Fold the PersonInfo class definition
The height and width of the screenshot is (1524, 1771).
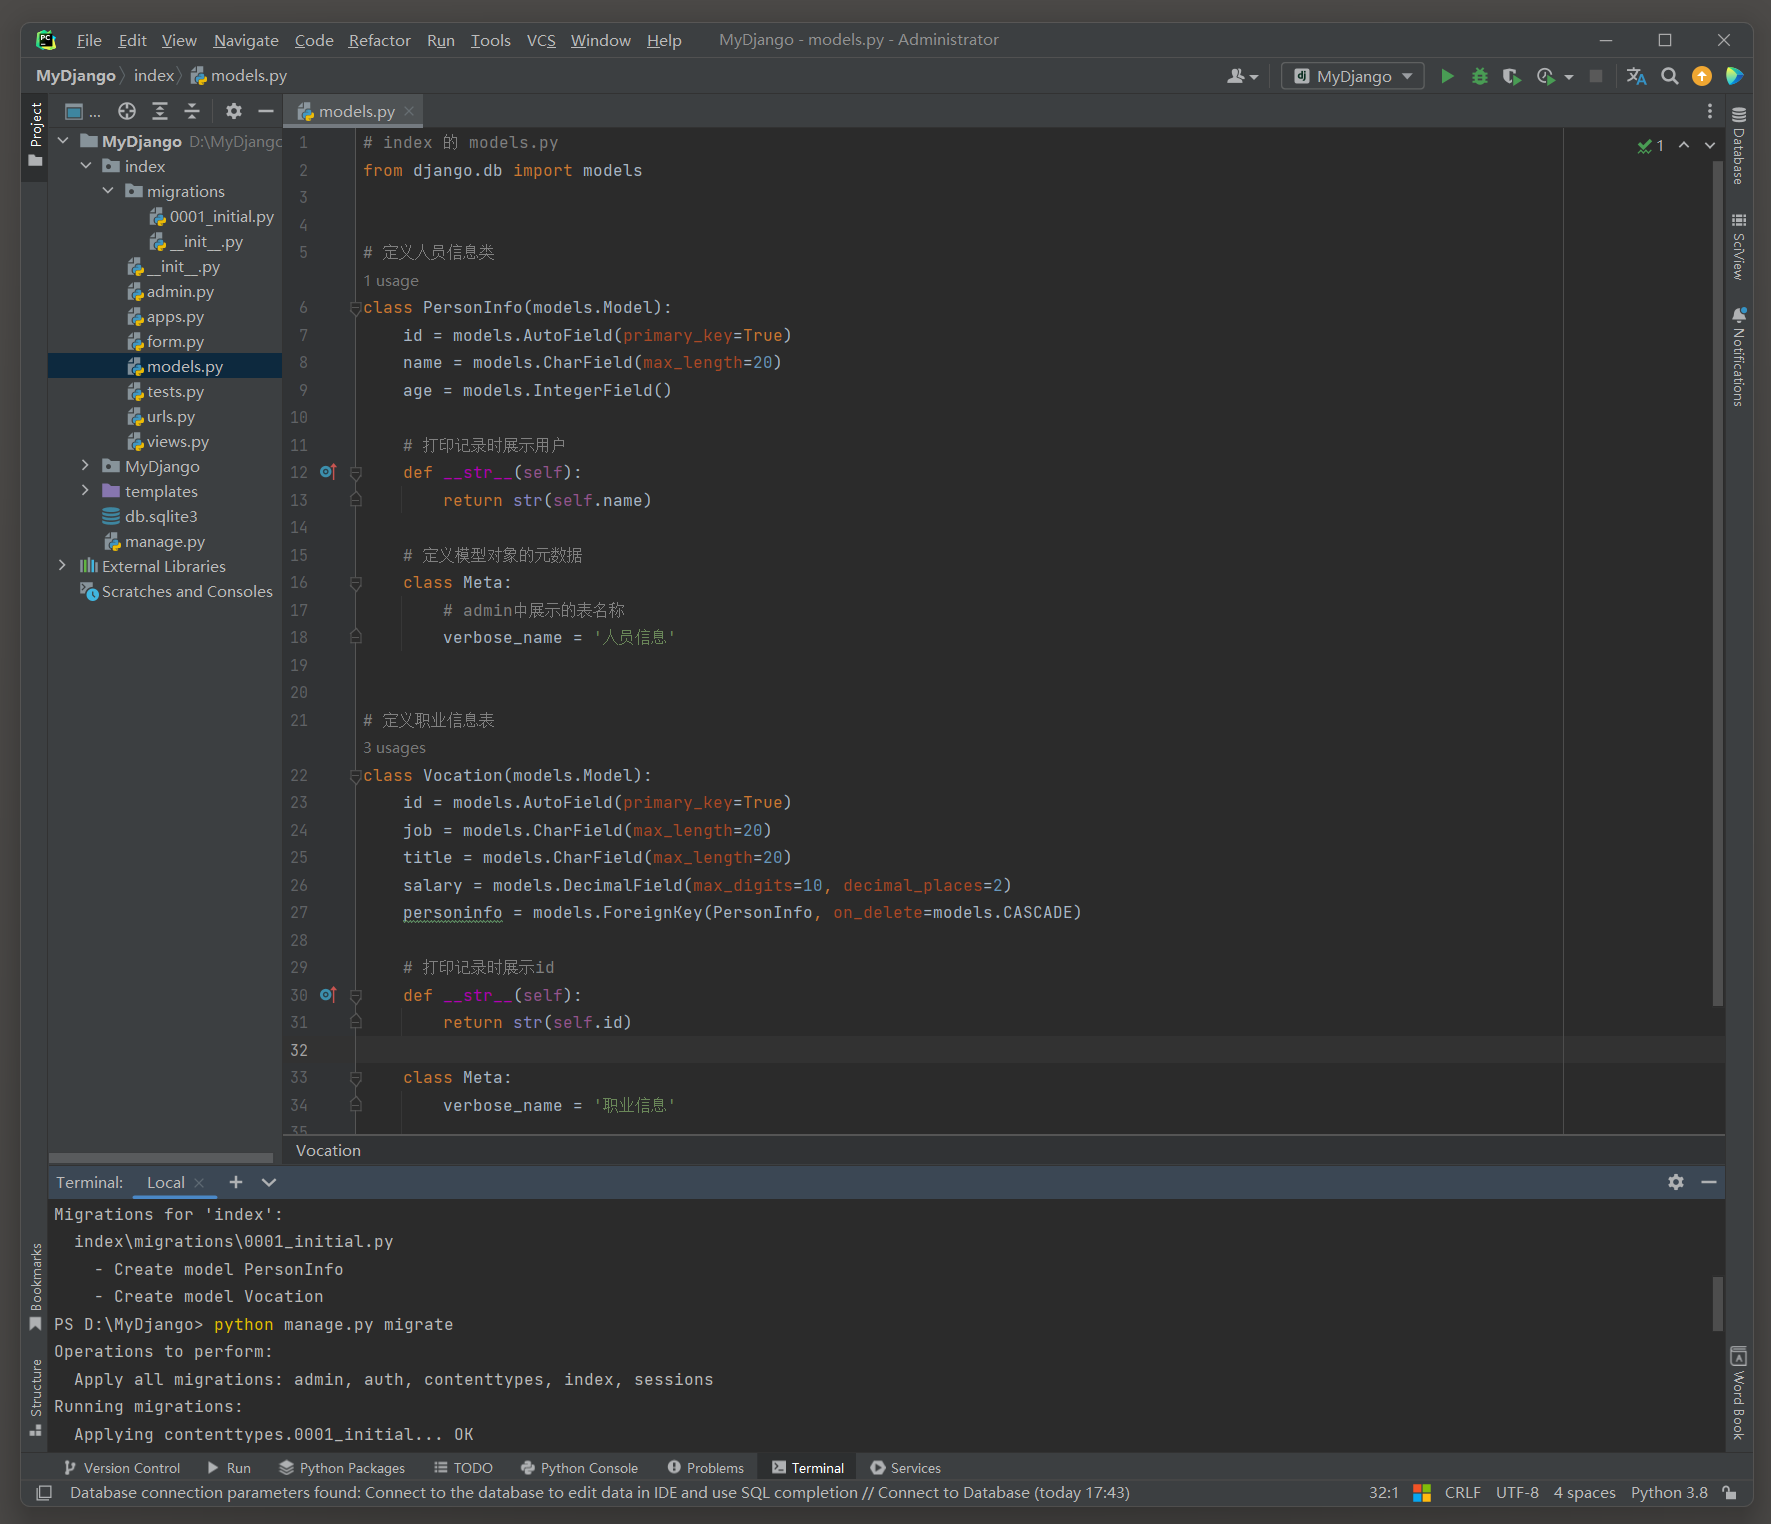pyautogui.click(x=355, y=308)
